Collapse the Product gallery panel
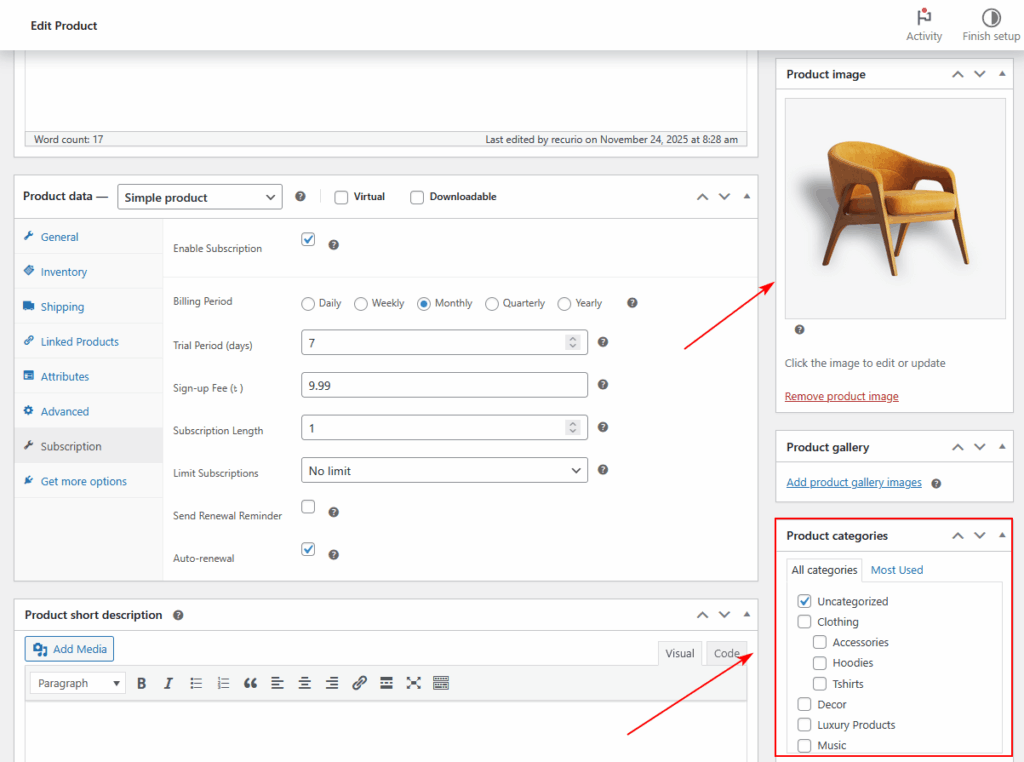1024x762 pixels. click(x=1001, y=446)
